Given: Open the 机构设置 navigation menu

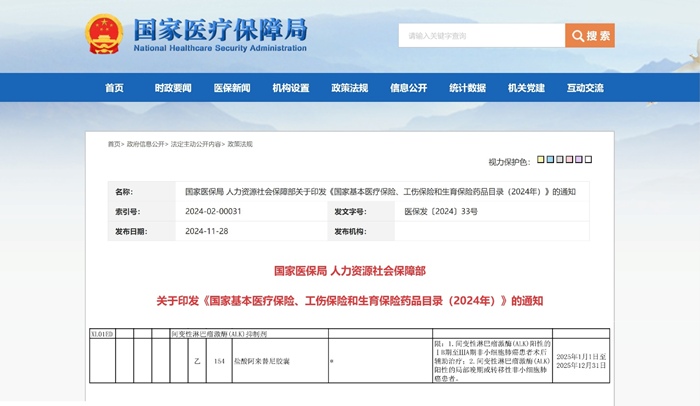Looking at the screenshot, I should click(291, 88).
